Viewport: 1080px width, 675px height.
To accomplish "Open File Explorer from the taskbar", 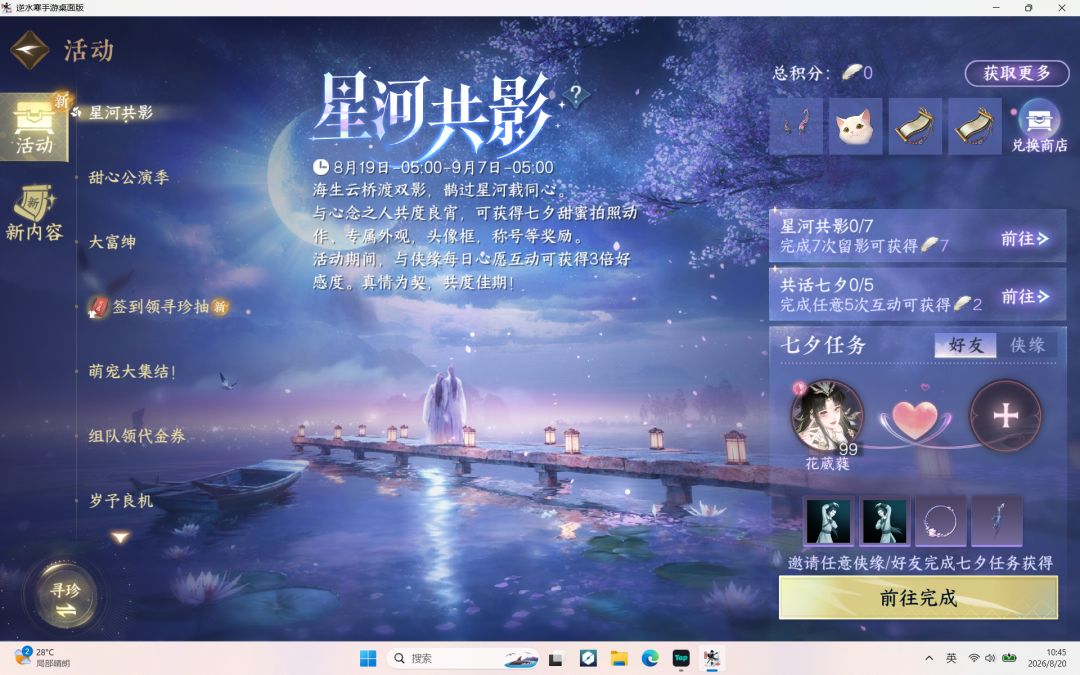I will (619, 658).
